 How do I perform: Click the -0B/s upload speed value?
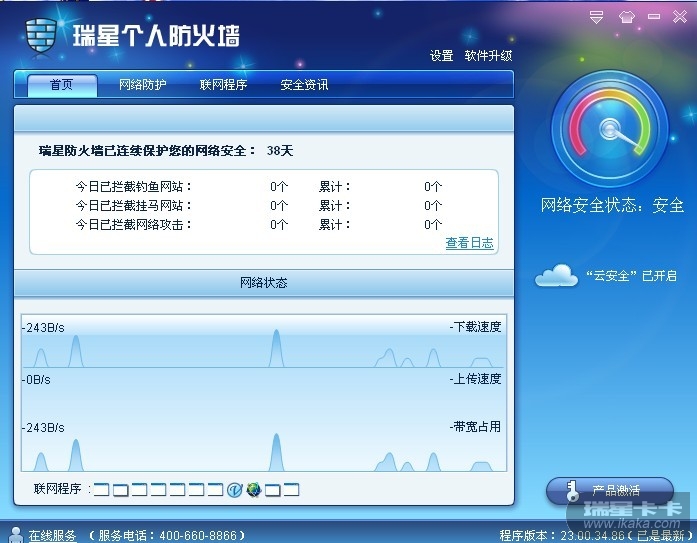[36, 380]
